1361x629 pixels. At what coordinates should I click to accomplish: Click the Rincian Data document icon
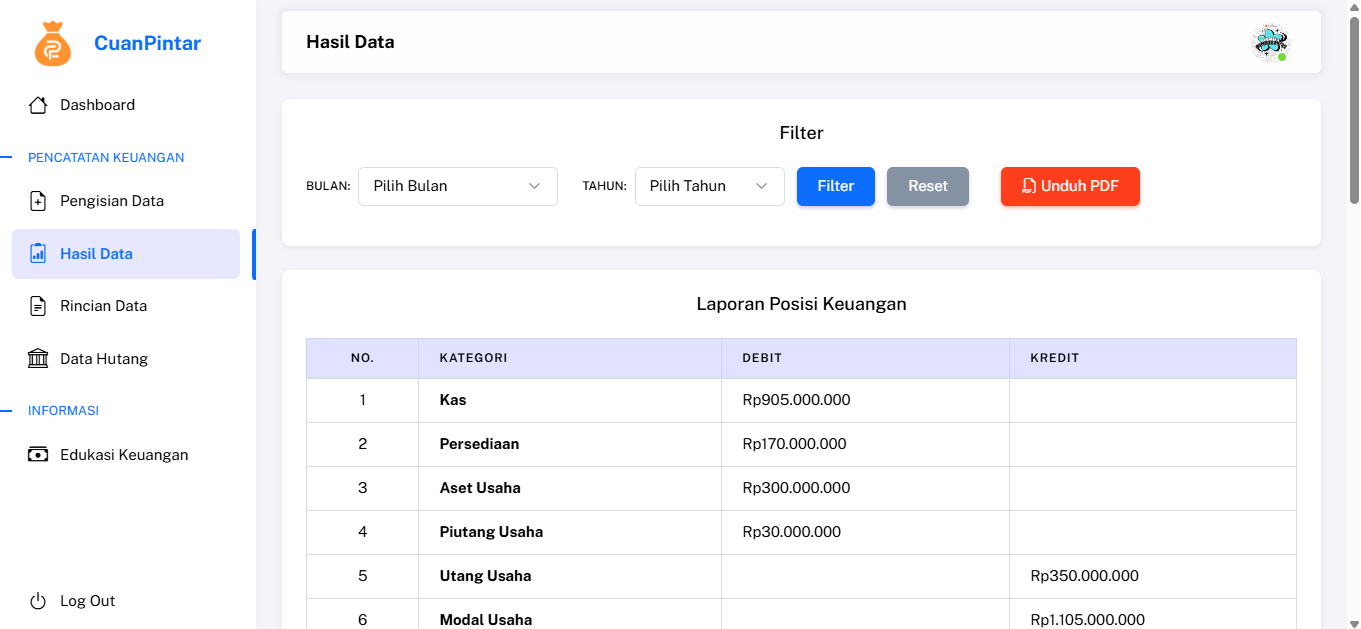coord(38,306)
